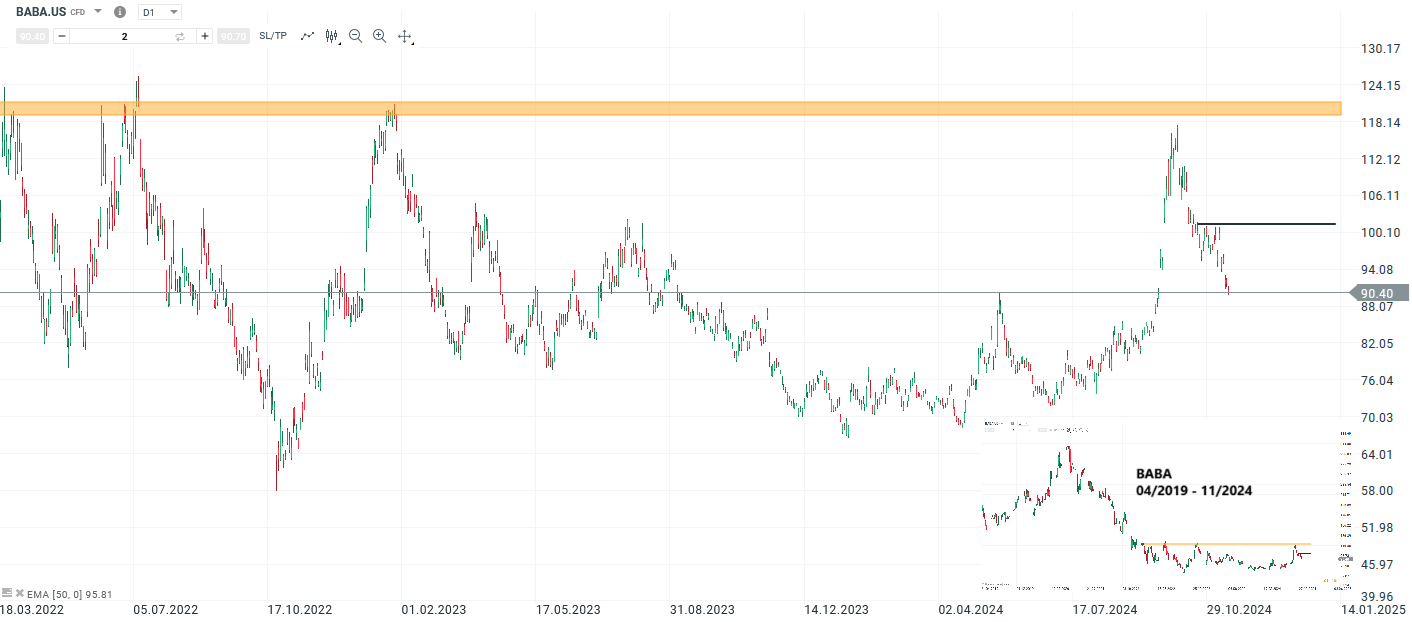Open the indicators line-chart icon

[308, 36]
